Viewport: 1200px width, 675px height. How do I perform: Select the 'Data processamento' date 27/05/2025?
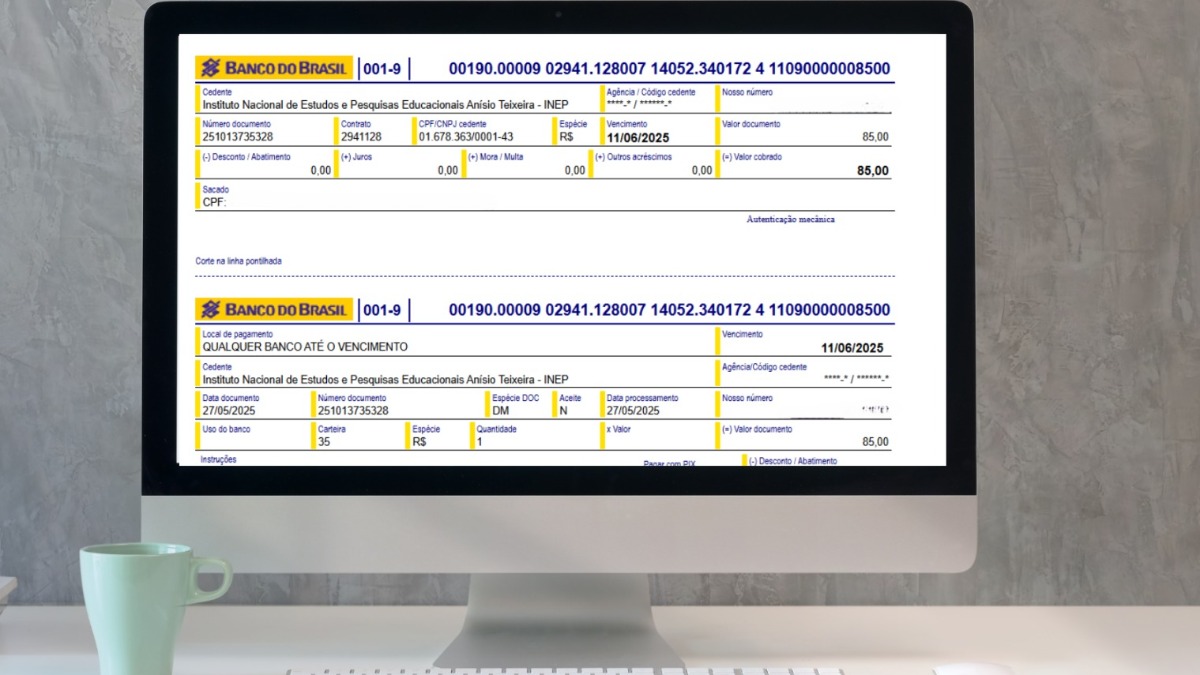633,410
